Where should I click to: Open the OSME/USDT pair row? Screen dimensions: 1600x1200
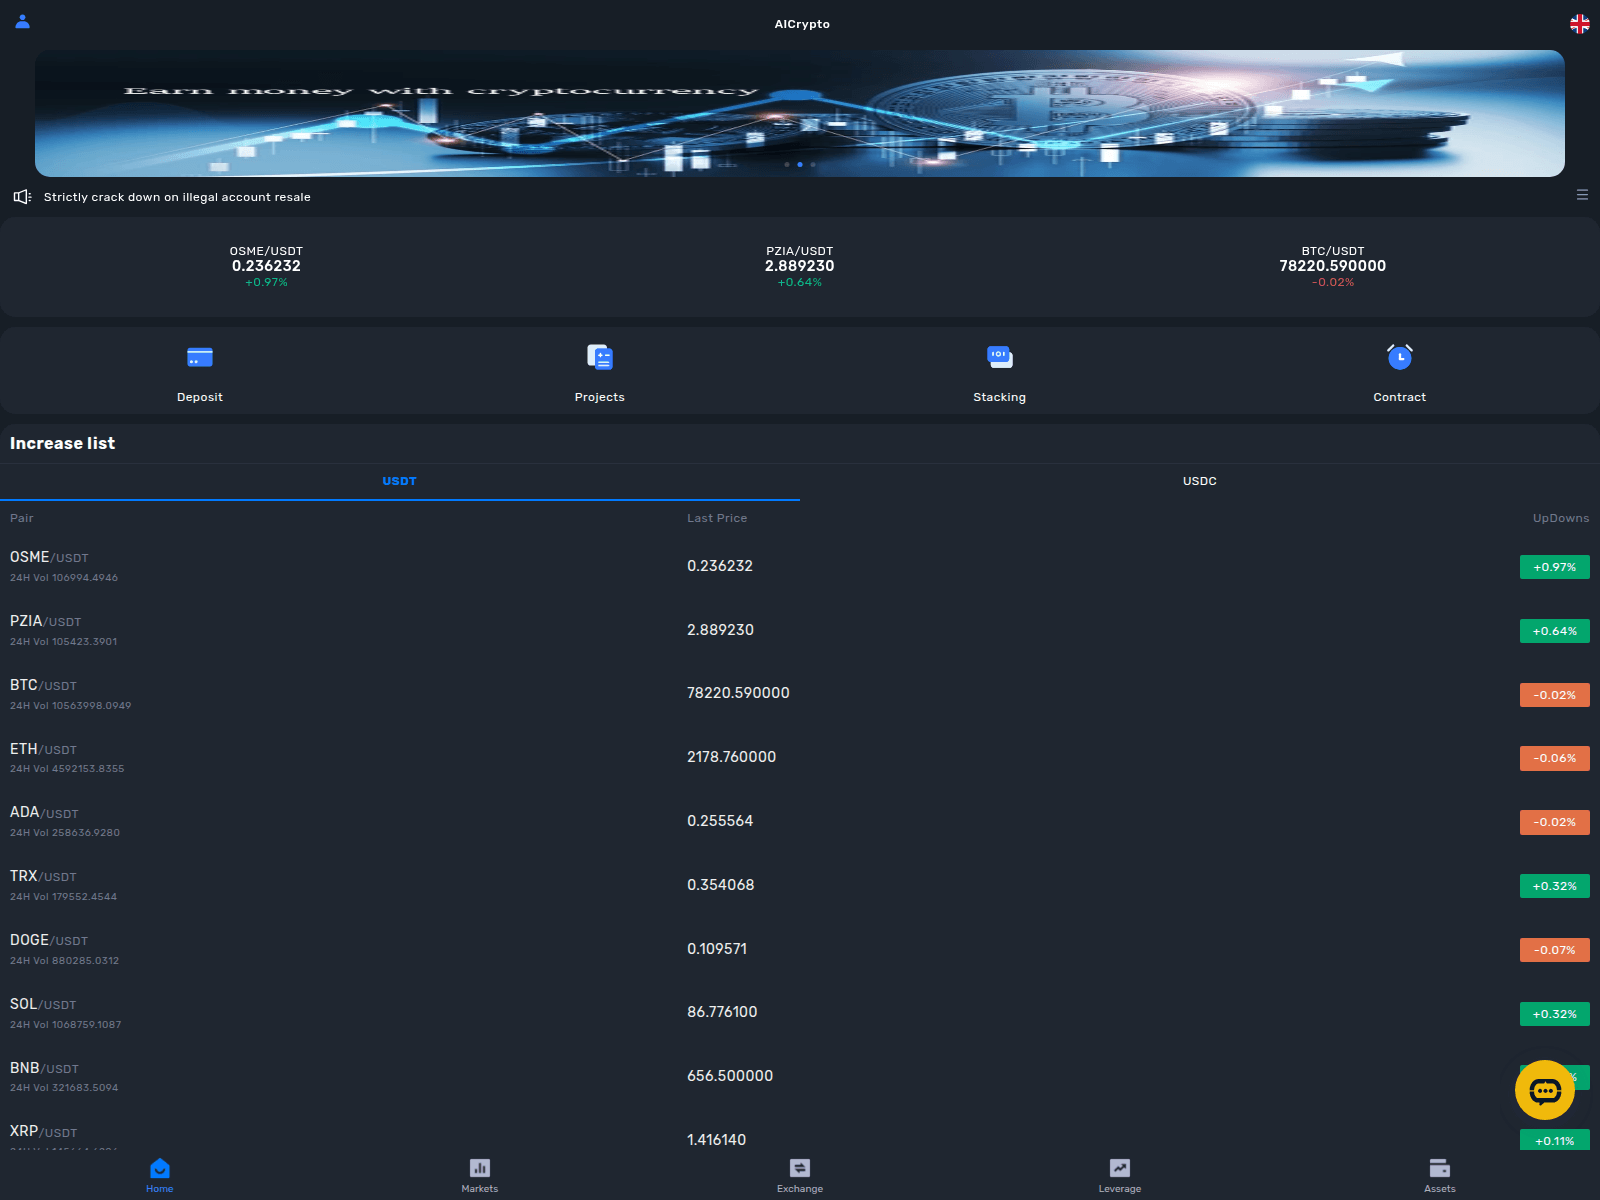[800, 567]
